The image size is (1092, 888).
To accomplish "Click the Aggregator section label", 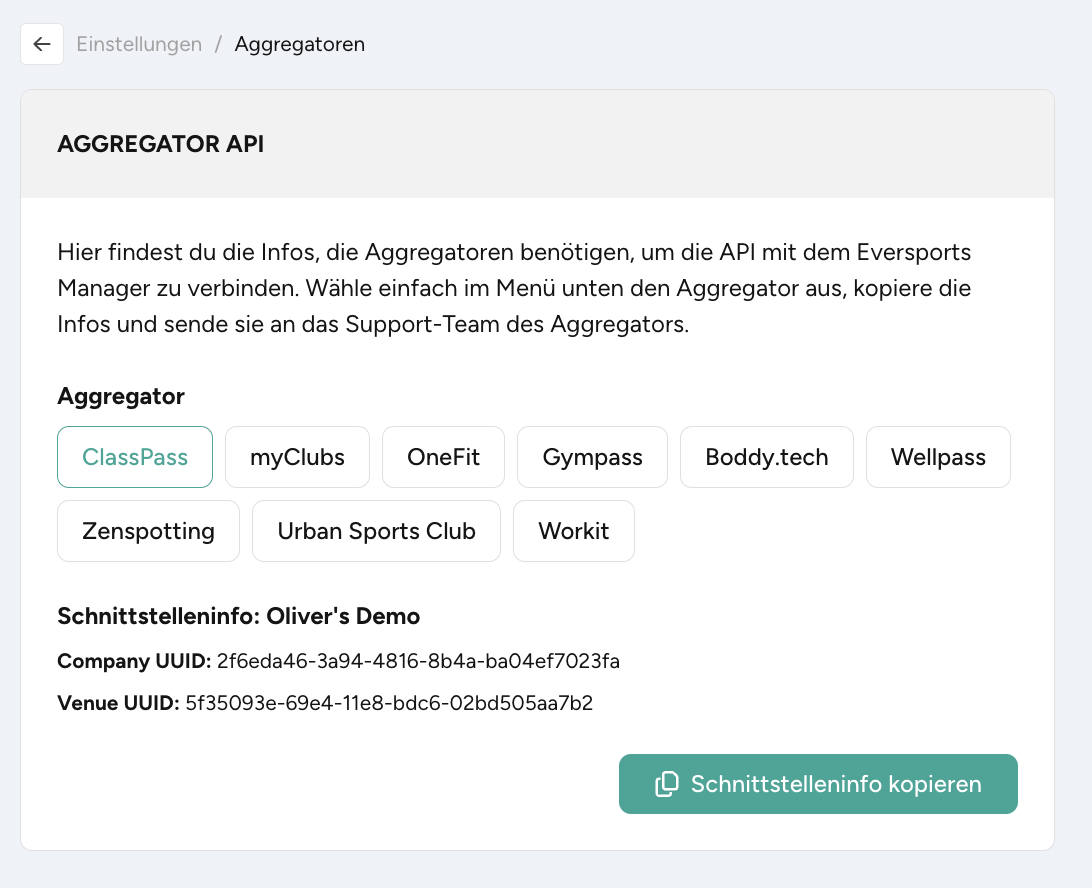I will pos(121,396).
